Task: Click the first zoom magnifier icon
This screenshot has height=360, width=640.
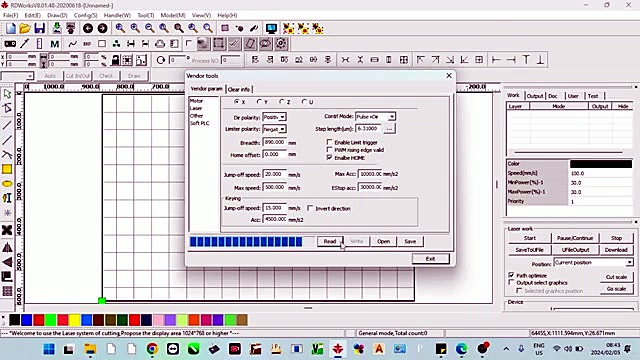Action: (120, 28)
